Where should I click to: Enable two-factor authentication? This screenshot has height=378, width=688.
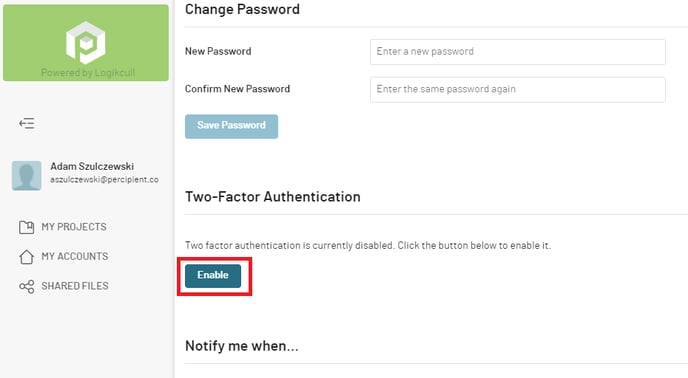click(213, 276)
